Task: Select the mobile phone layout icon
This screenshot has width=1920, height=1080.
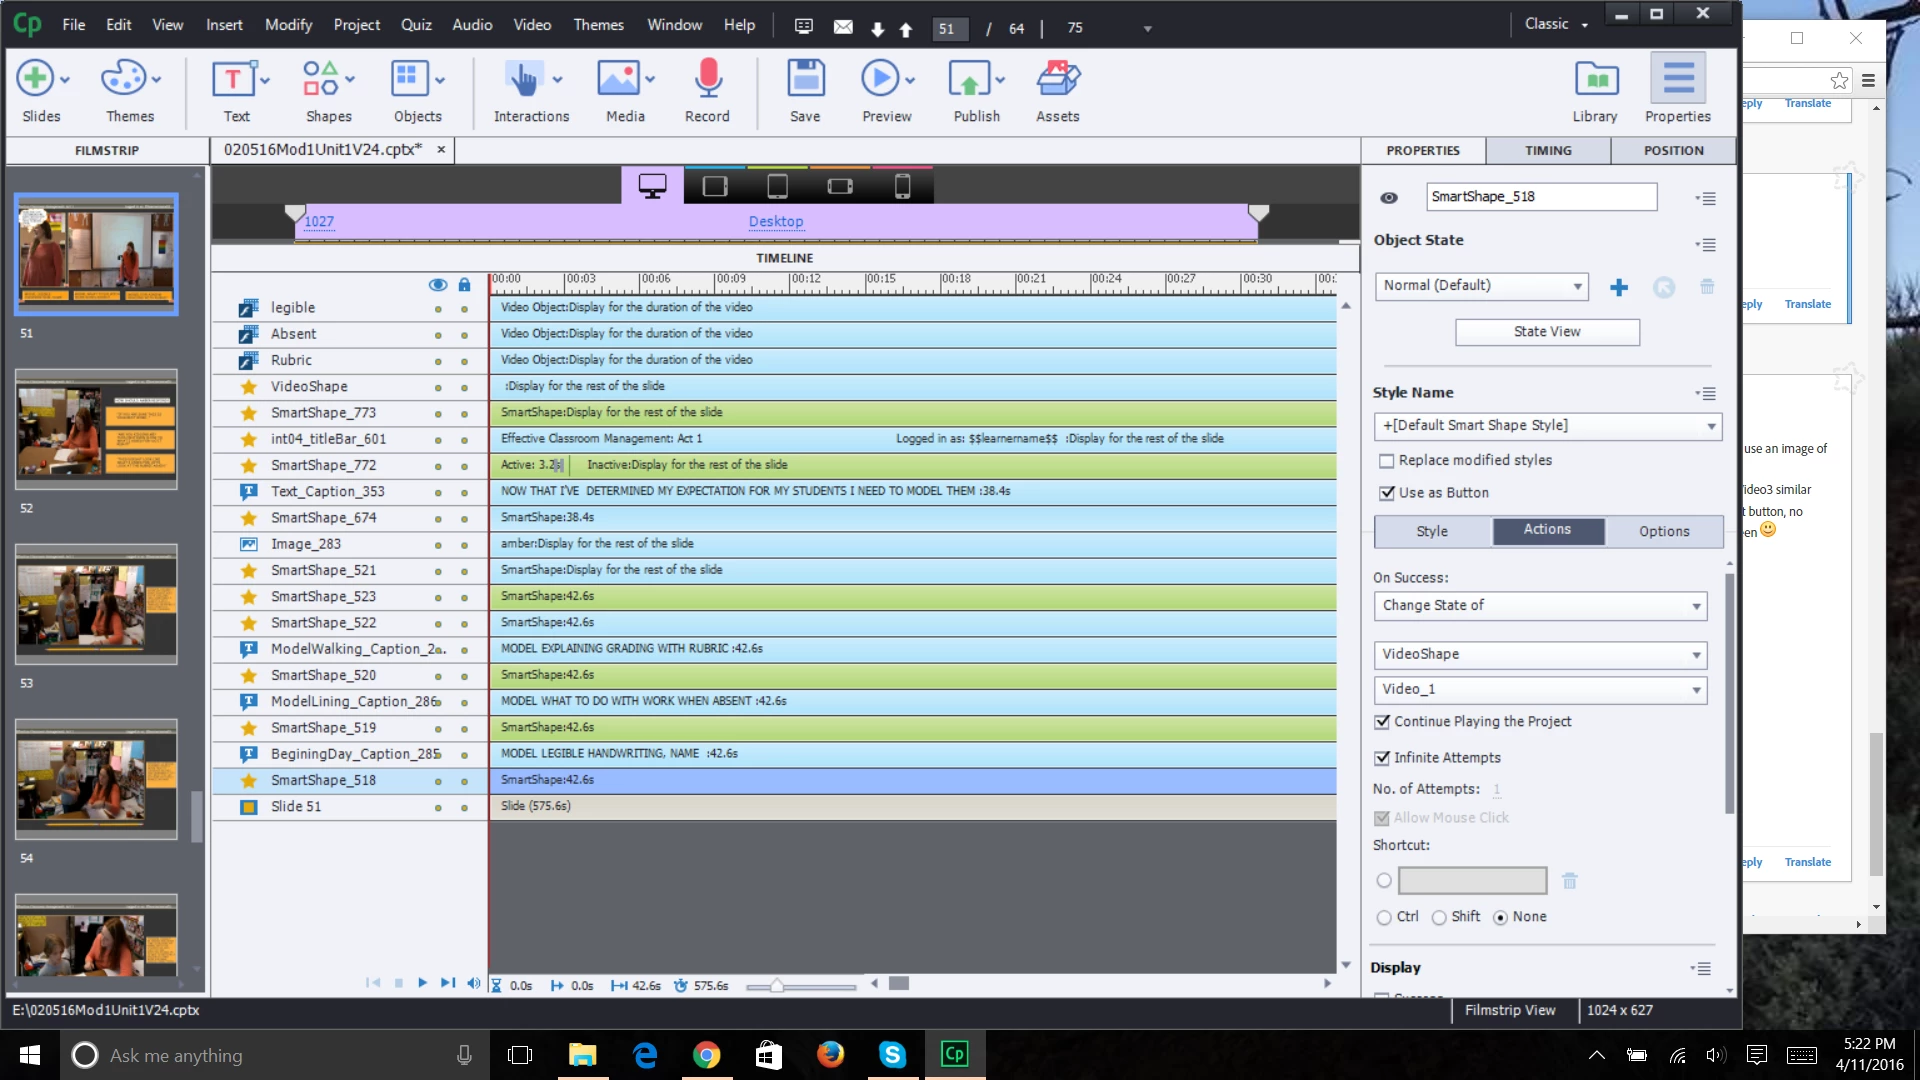Action: [x=902, y=187]
